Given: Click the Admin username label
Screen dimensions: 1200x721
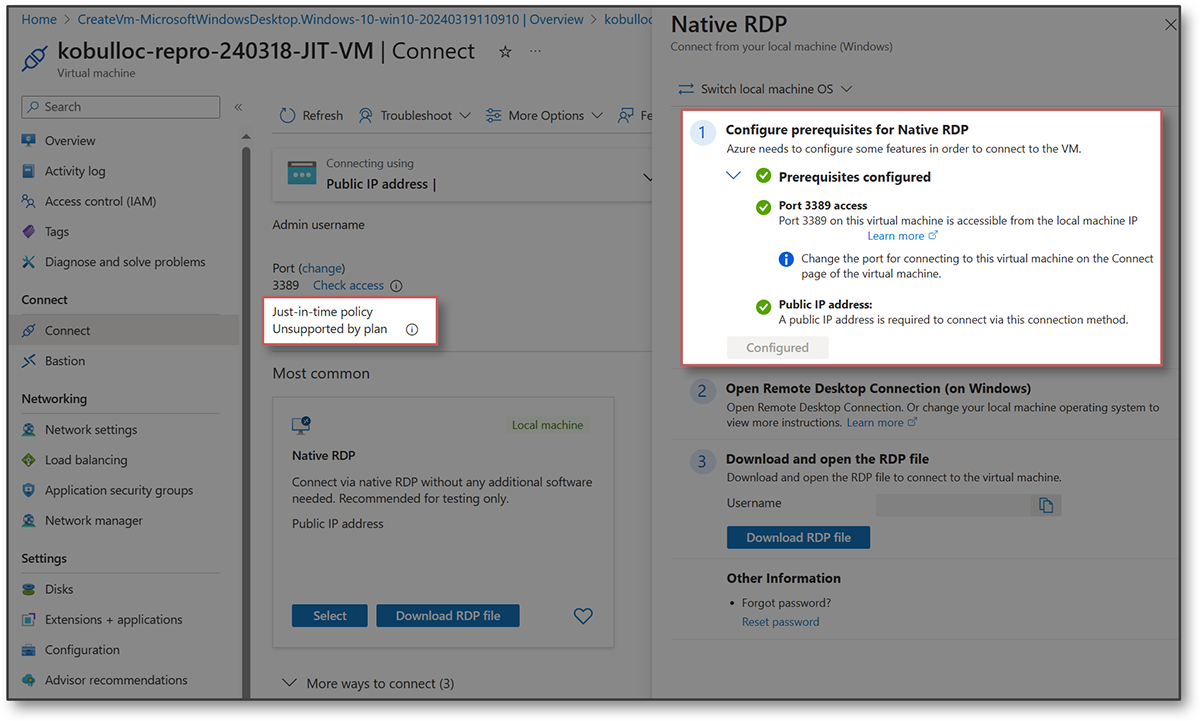Looking at the screenshot, I should [319, 225].
